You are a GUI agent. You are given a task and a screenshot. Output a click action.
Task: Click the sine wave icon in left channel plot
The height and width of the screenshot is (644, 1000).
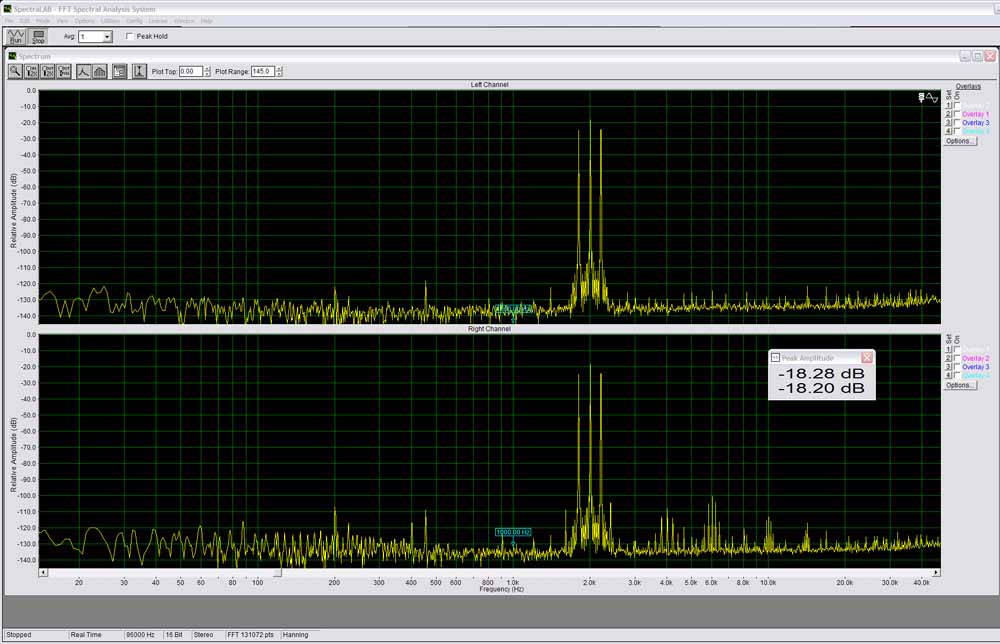(932, 98)
